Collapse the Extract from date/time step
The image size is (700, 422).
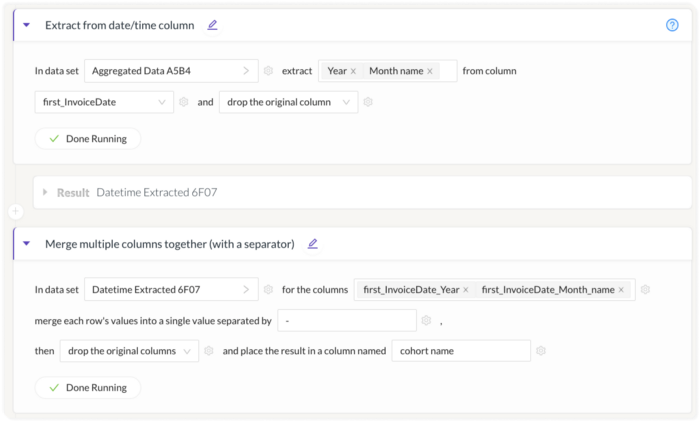tap(26, 25)
